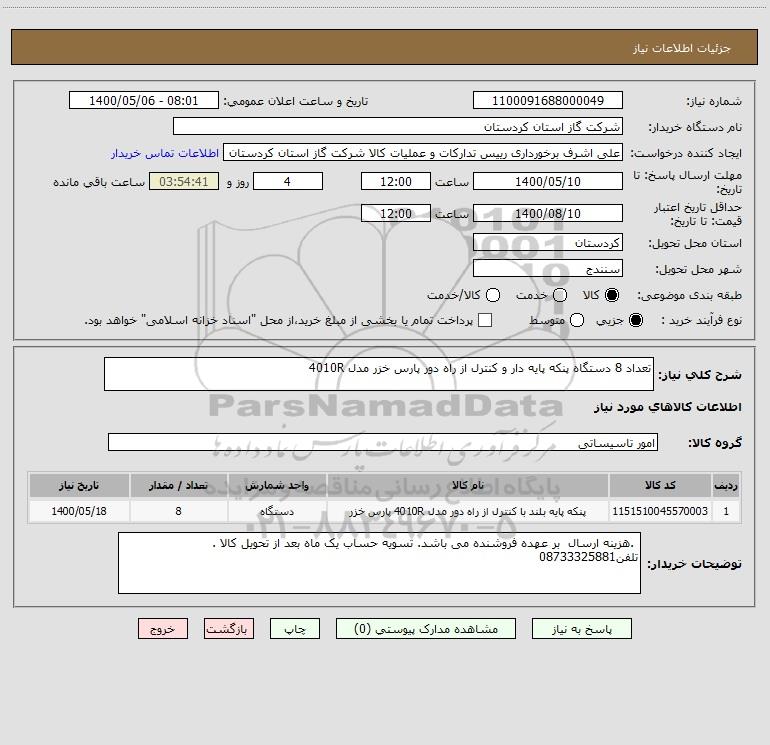
Task: Click the need date cell 1400/05/18
Action: point(79,511)
